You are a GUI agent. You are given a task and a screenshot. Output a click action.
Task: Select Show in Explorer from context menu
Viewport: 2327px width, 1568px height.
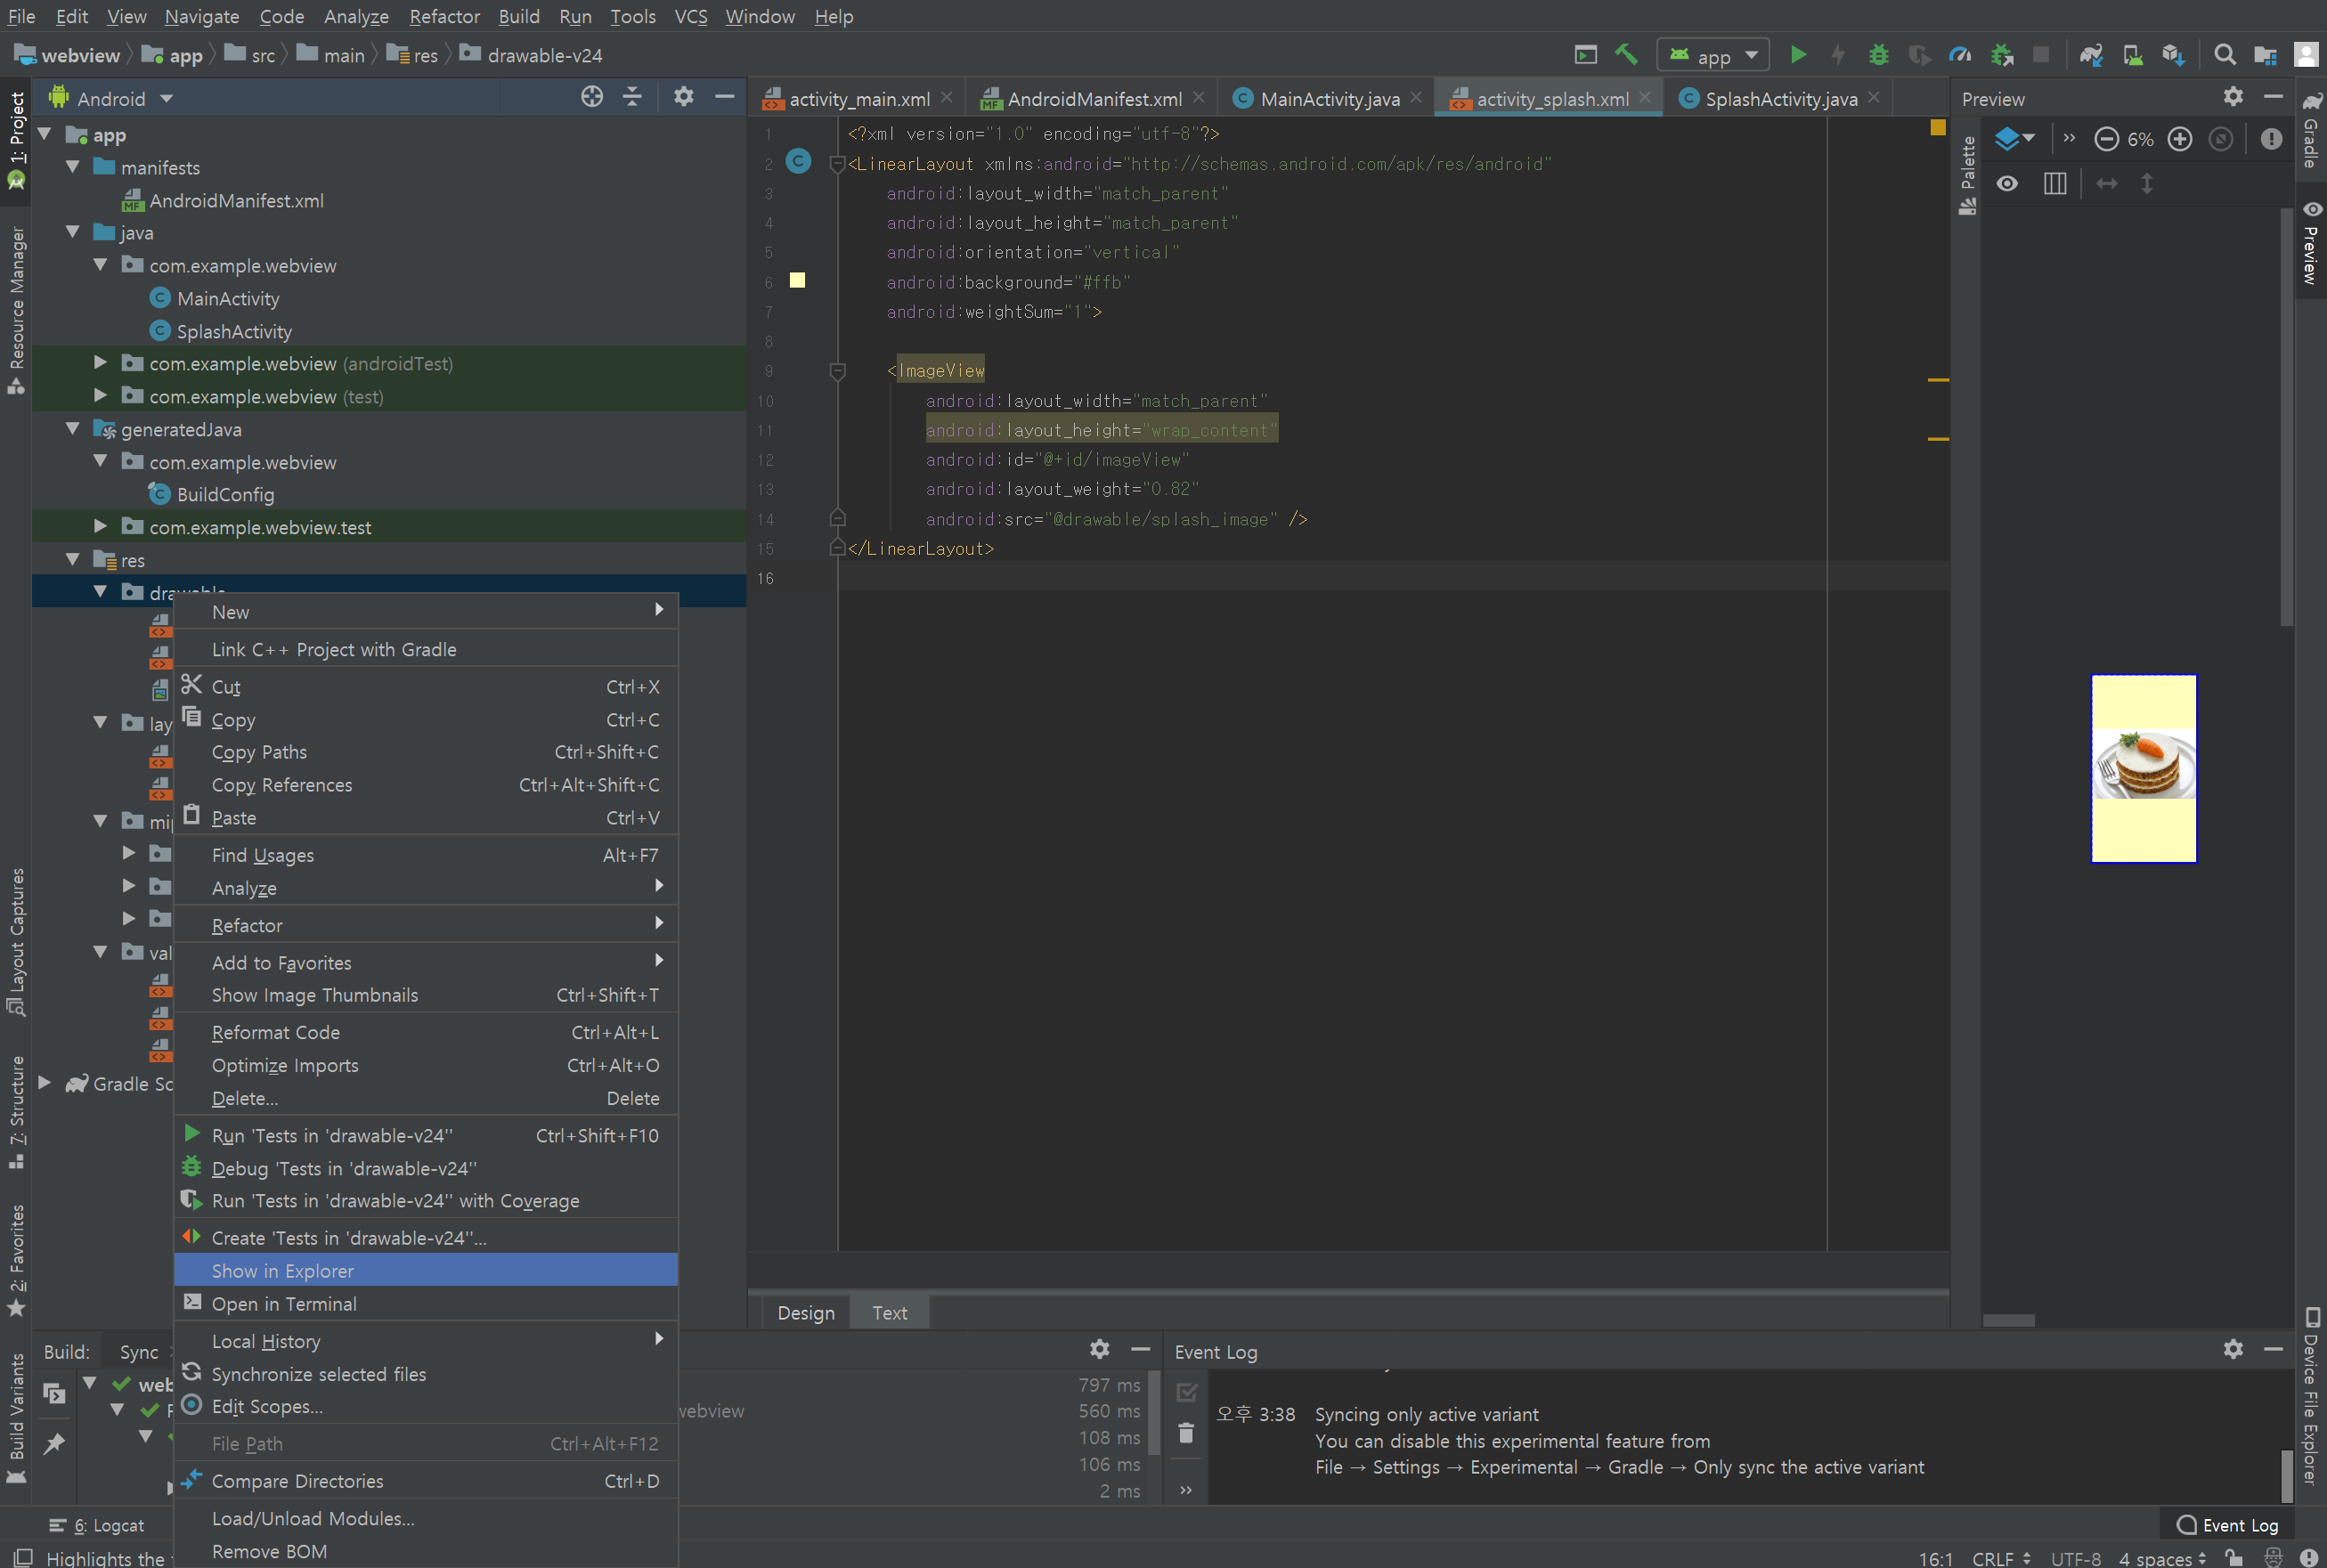tap(283, 1270)
